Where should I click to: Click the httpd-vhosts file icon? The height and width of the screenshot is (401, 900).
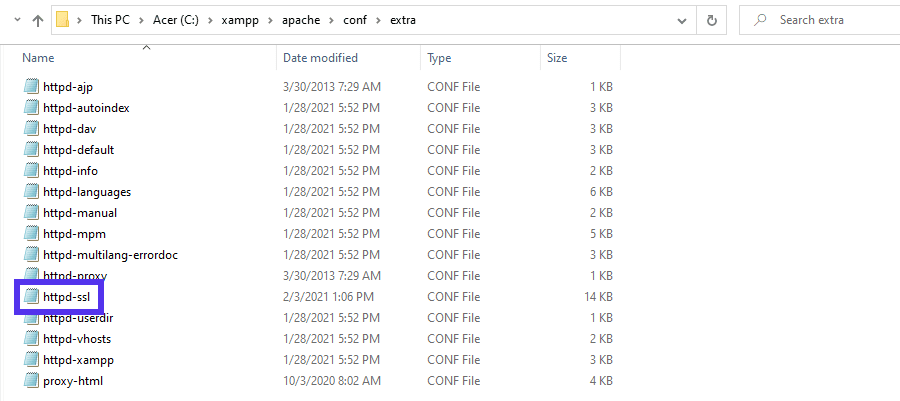coord(31,339)
